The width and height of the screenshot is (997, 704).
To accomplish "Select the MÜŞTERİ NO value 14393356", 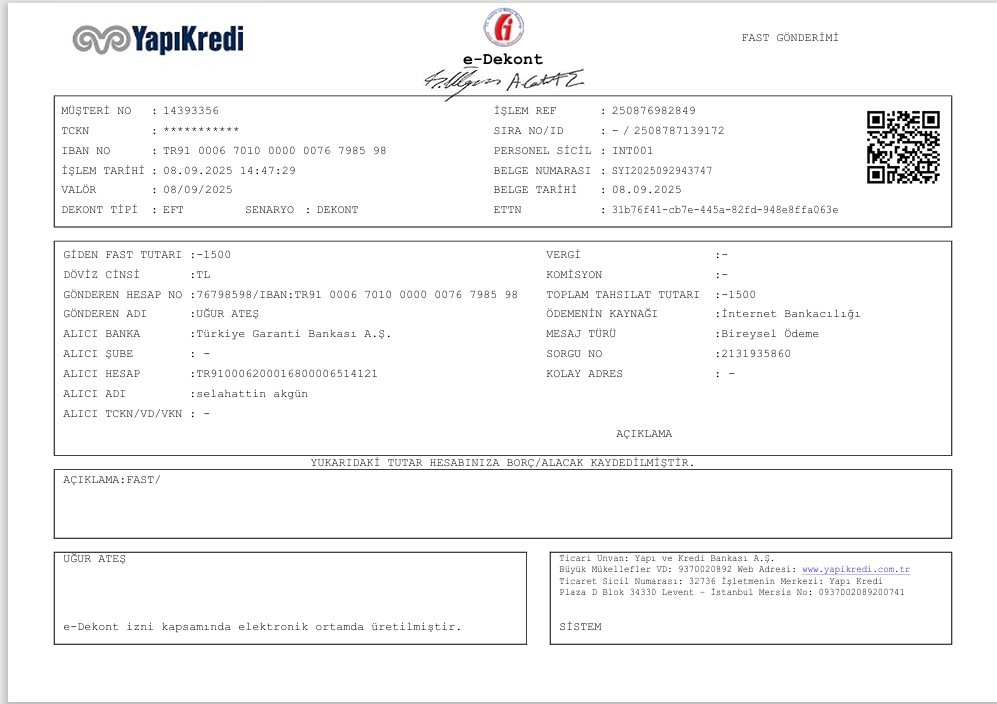I will coord(191,111).
